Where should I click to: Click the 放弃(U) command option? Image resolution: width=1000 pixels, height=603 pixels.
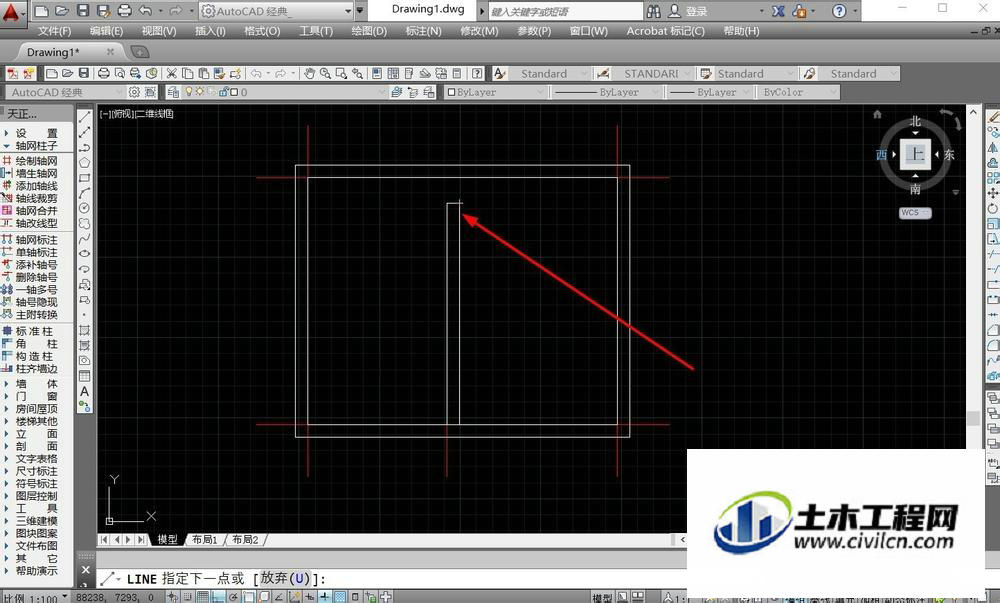point(285,578)
